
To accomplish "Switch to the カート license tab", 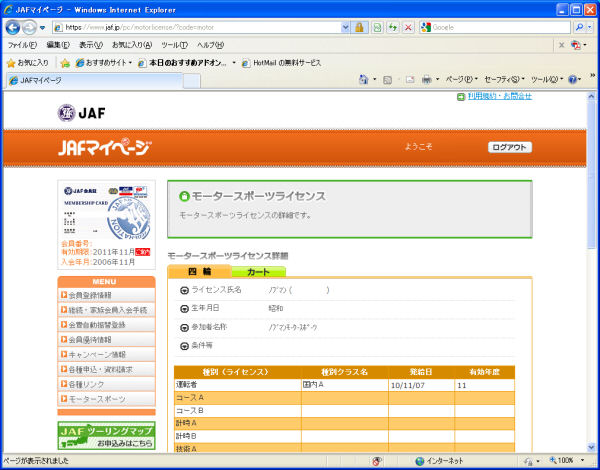I will click(258, 271).
